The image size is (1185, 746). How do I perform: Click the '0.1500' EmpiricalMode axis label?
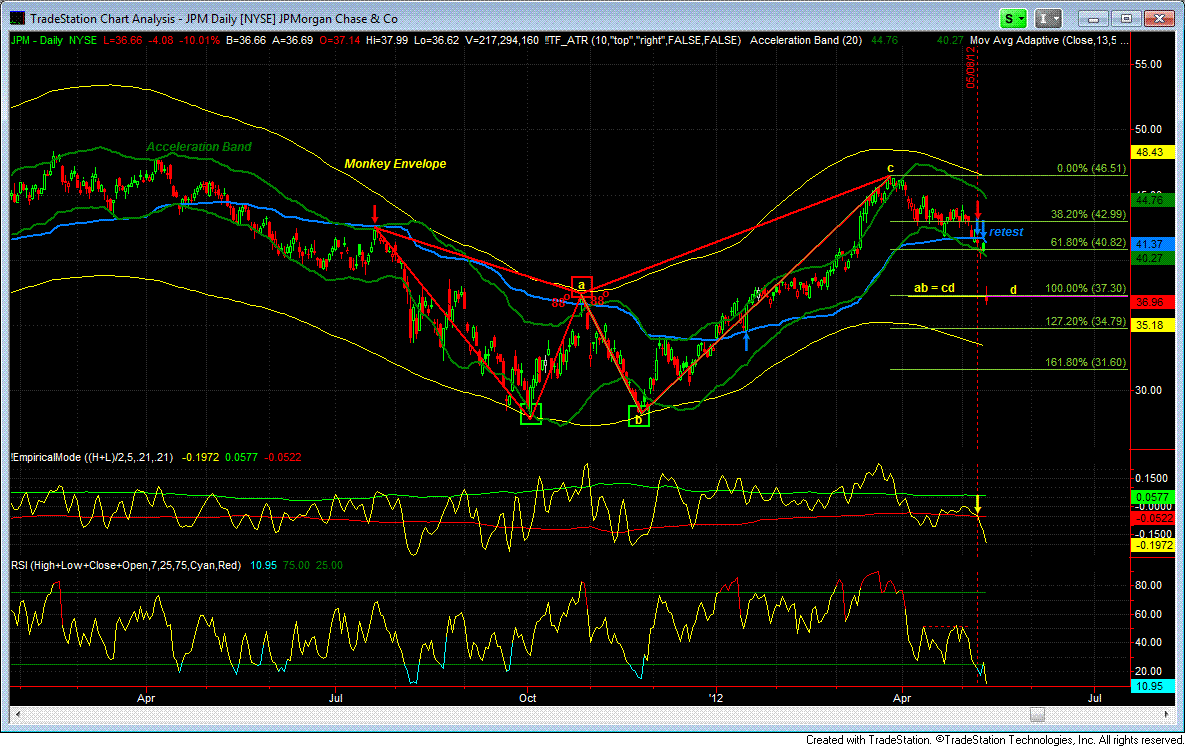[1151, 478]
